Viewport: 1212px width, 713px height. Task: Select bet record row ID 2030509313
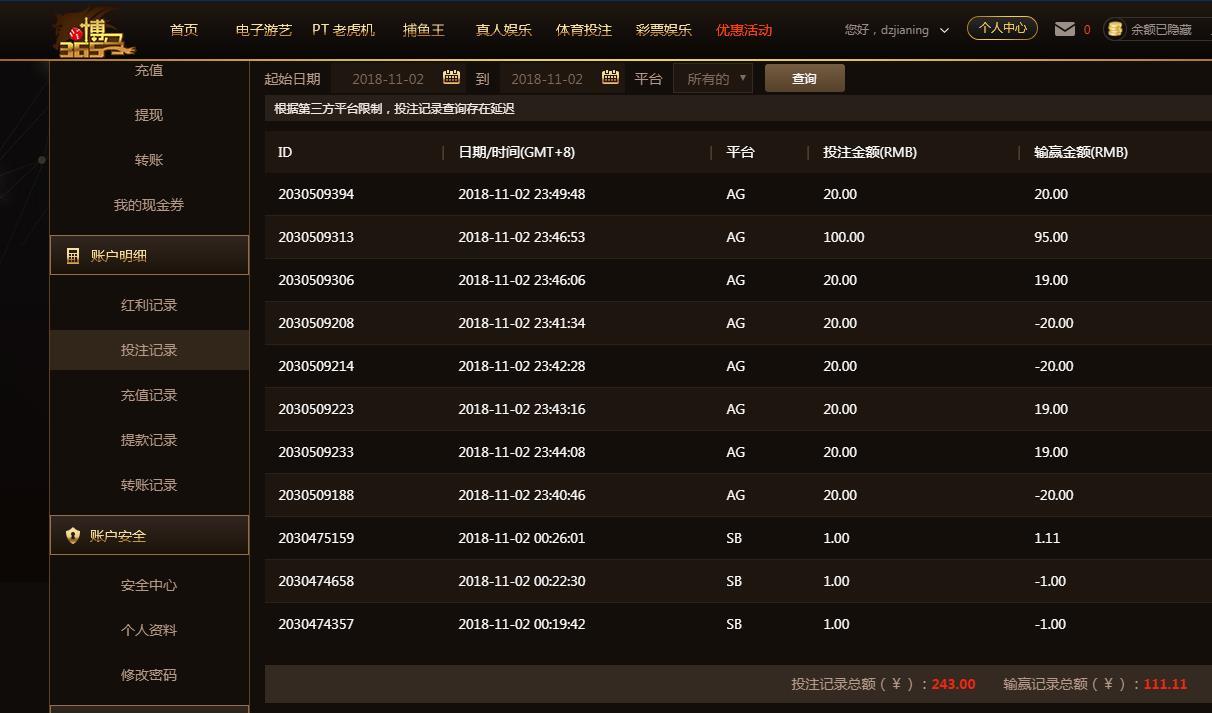(x=316, y=237)
